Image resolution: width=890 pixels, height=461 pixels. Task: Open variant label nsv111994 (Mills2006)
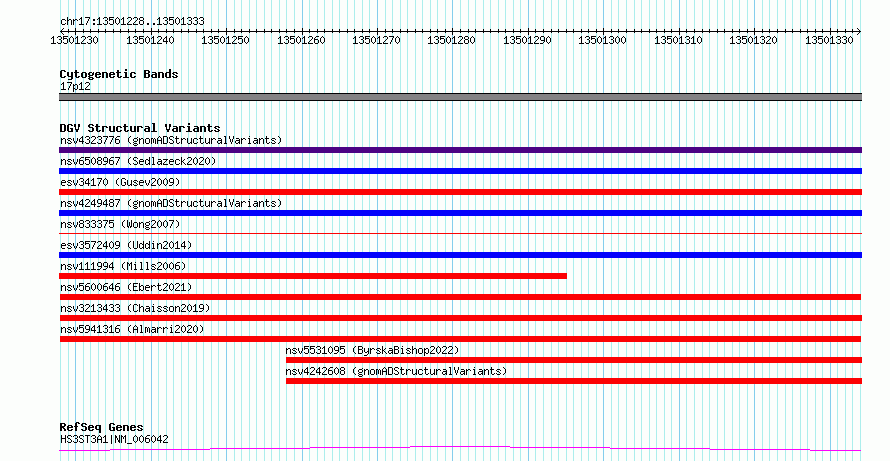[123, 266]
